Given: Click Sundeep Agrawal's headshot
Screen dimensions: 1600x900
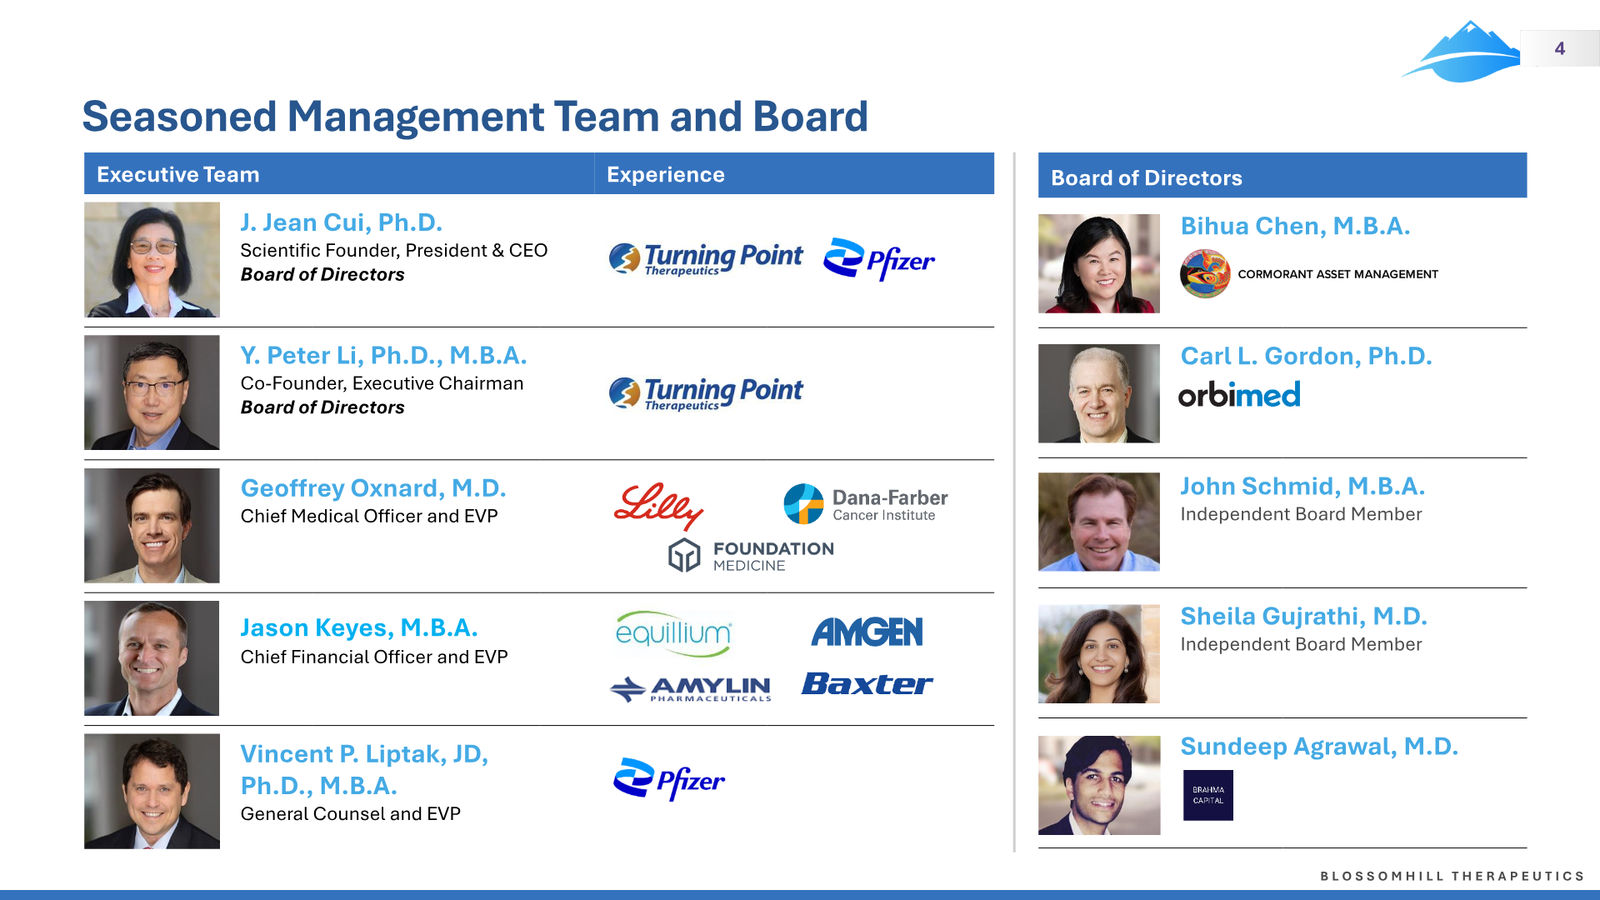Looking at the screenshot, I should pos(1099,786).
